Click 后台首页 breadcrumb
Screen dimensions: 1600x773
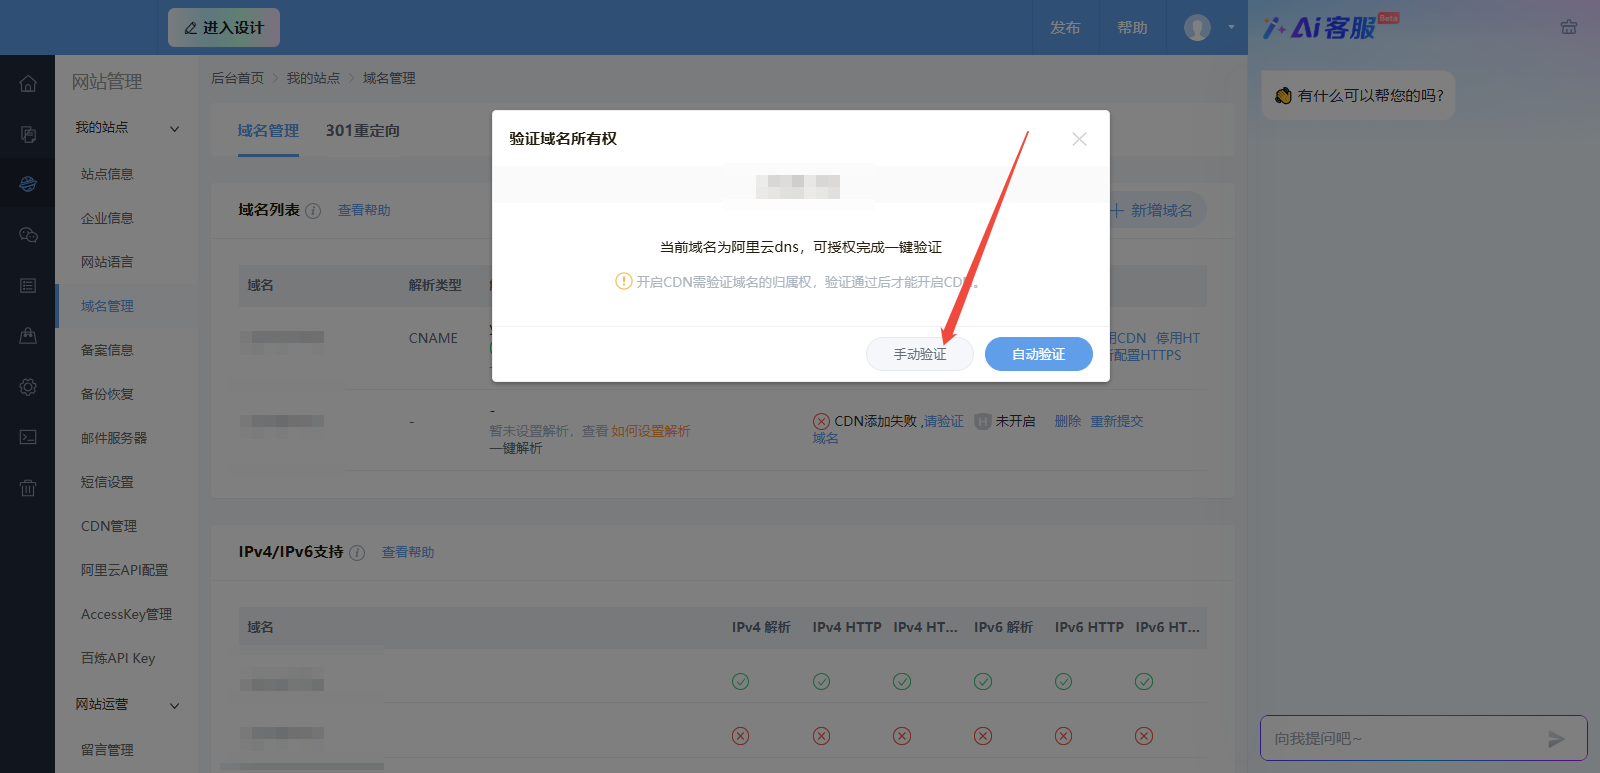coord(237,78)
